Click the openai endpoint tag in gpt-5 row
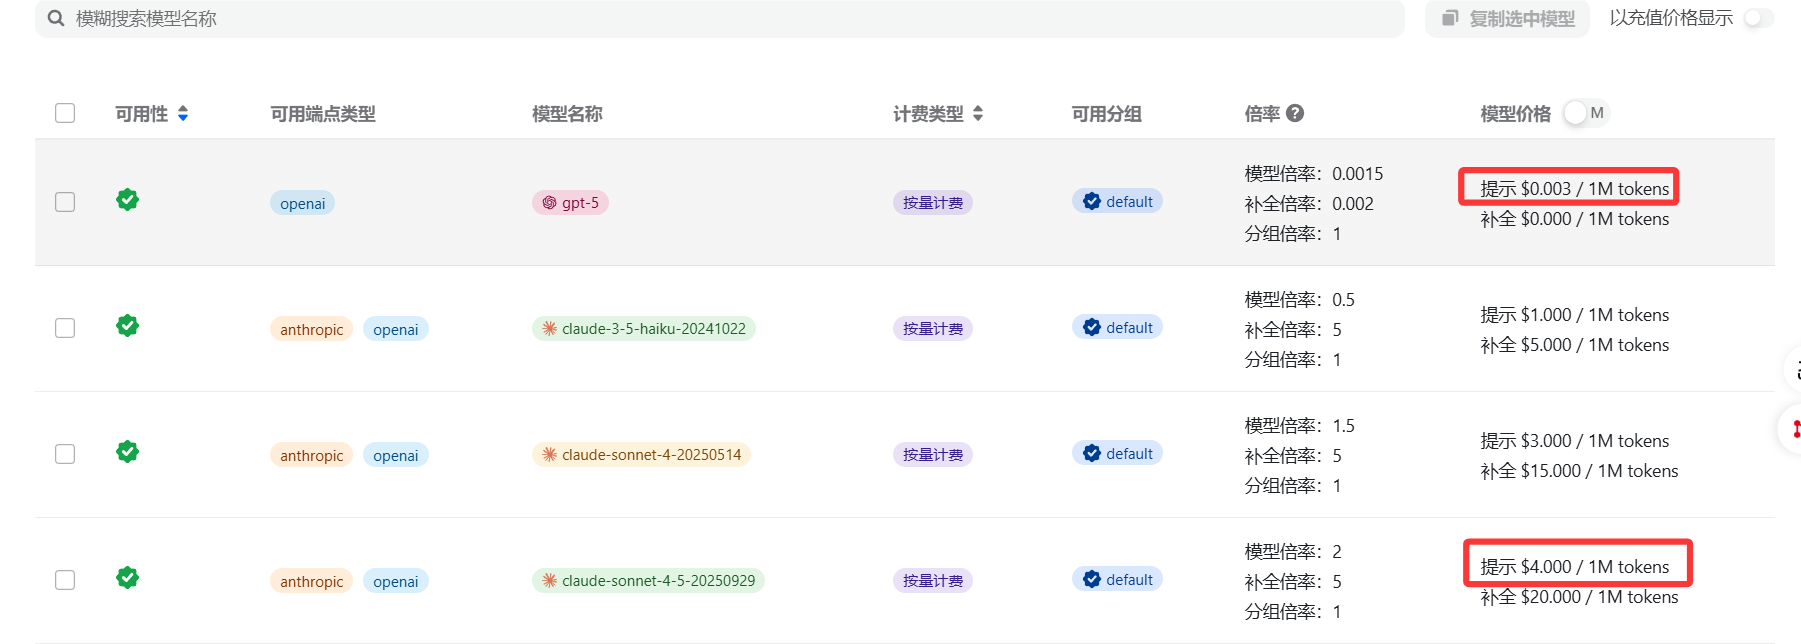Viewport: 1801px width, 644px height. point(302,203)
